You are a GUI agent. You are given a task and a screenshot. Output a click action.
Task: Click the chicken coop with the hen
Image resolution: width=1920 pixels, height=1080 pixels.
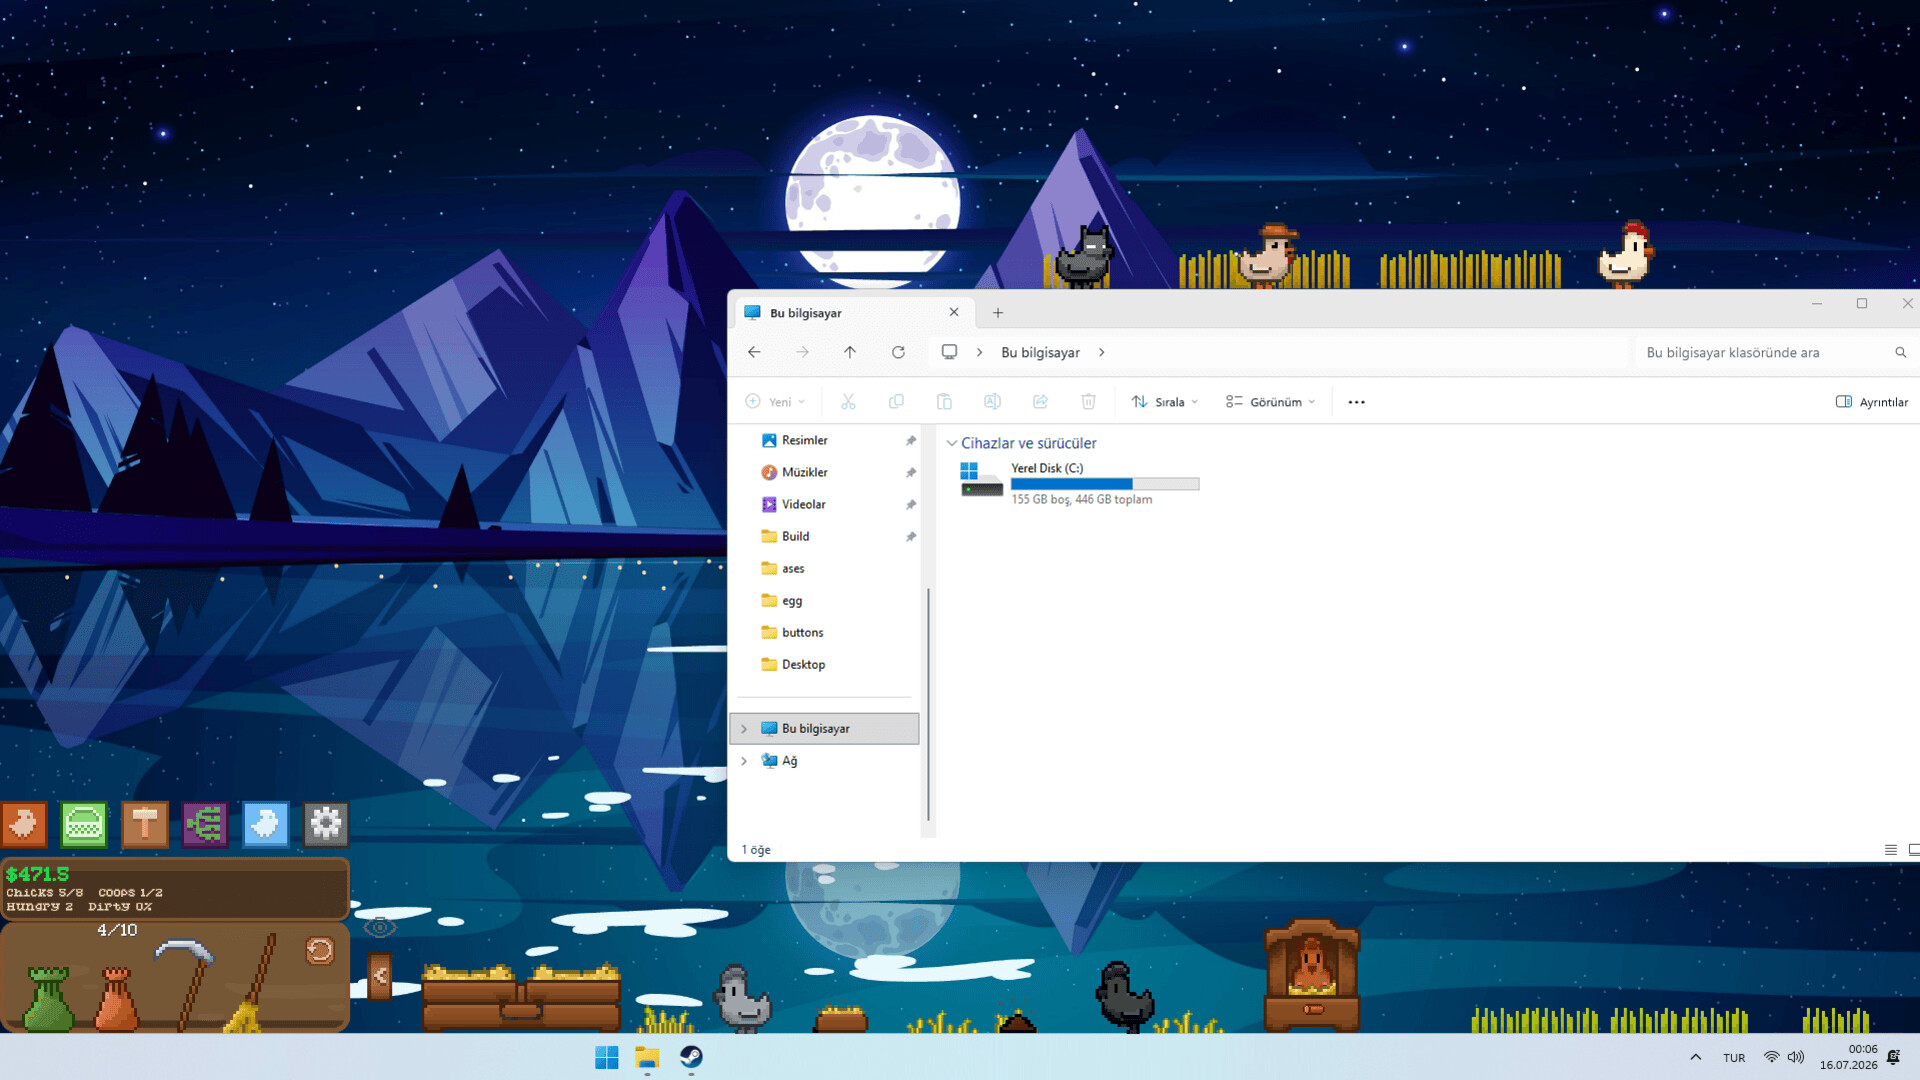click(1312, 975)
